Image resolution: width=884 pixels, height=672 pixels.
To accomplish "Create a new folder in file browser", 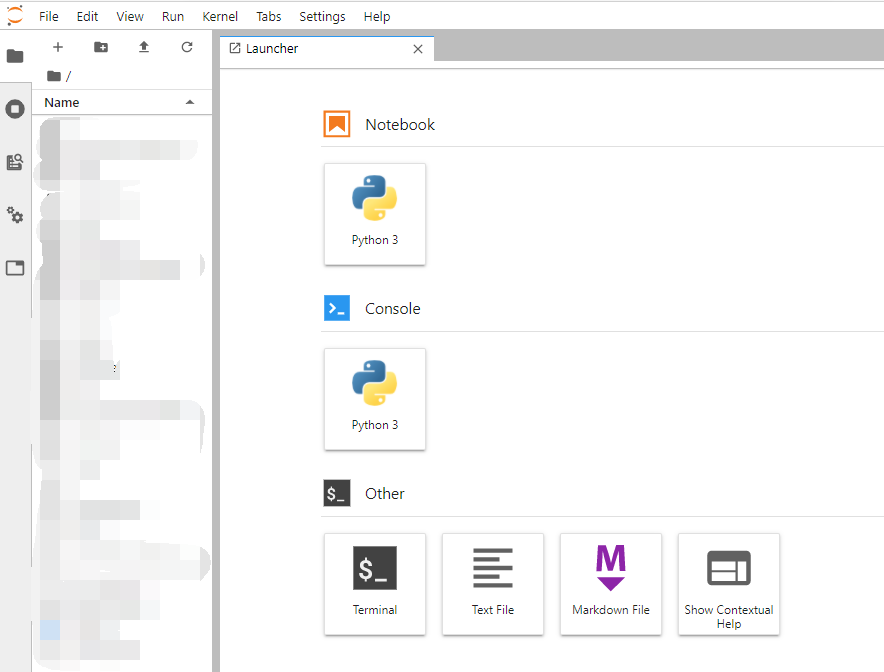I will (x=101, y=47).
